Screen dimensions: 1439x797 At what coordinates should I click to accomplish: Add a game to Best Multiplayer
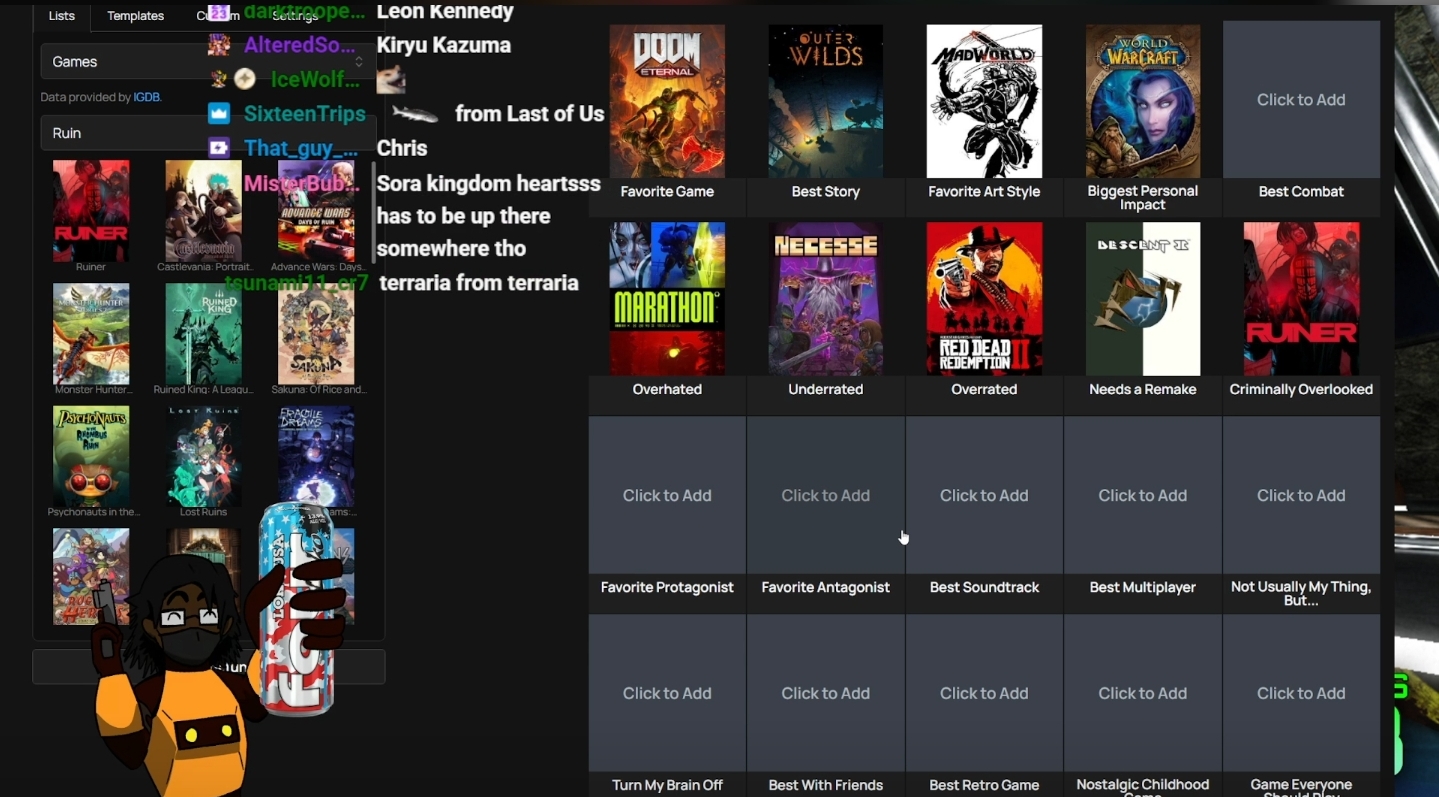(x=1143, y=496)
